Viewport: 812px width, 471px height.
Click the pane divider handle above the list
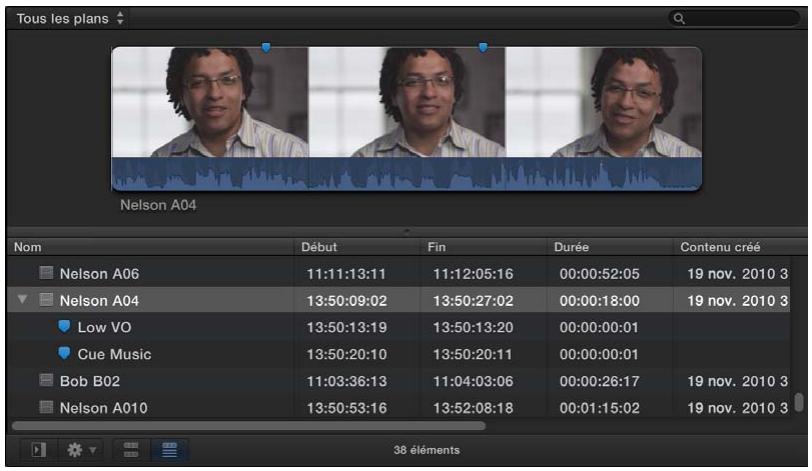click(x=407, y=231)
